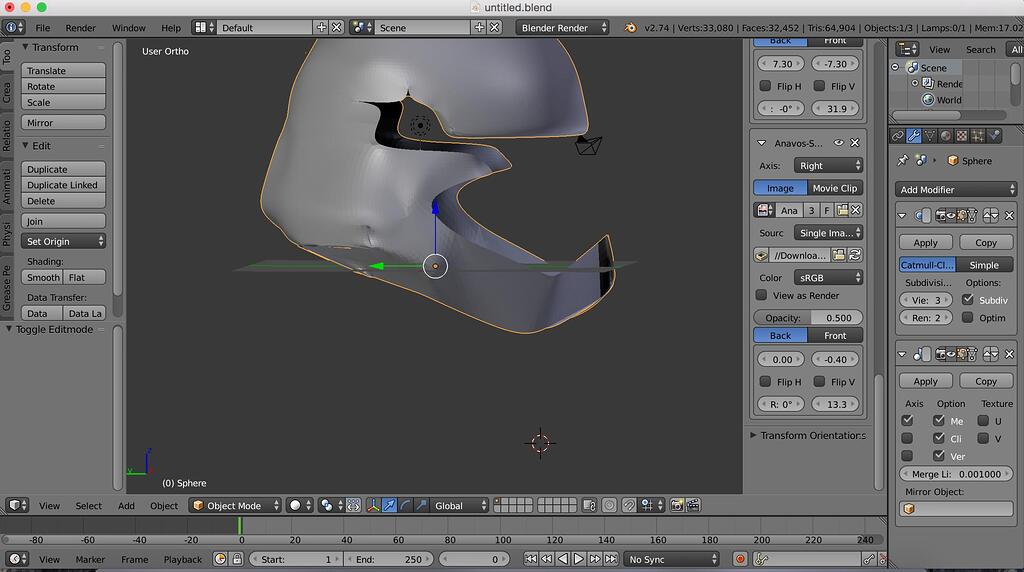
Task: Toggle the Cli (Clipping) mirror option checkbox
Action: coord(939,438)
